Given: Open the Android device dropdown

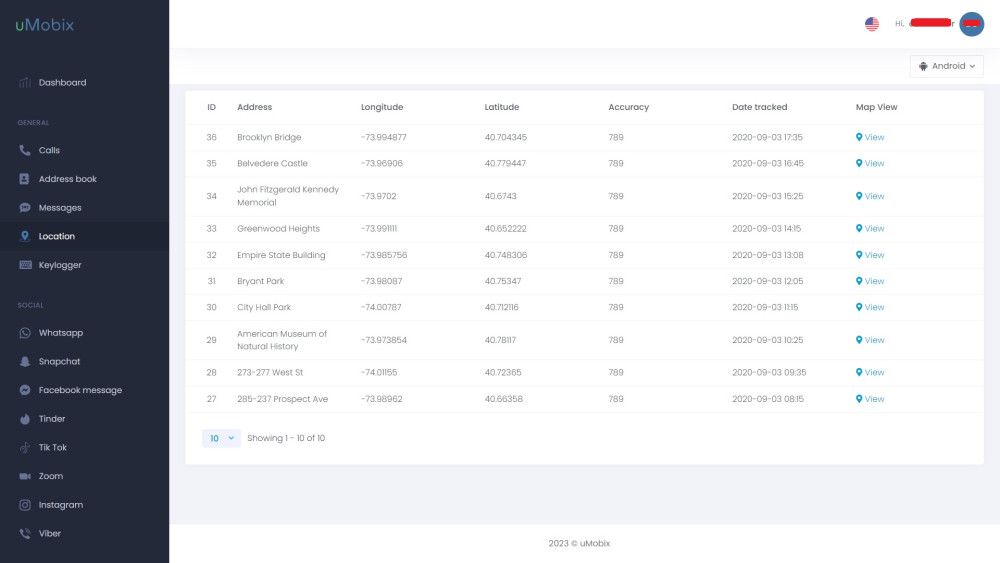Looking at the screenshot, I should 946,66.
